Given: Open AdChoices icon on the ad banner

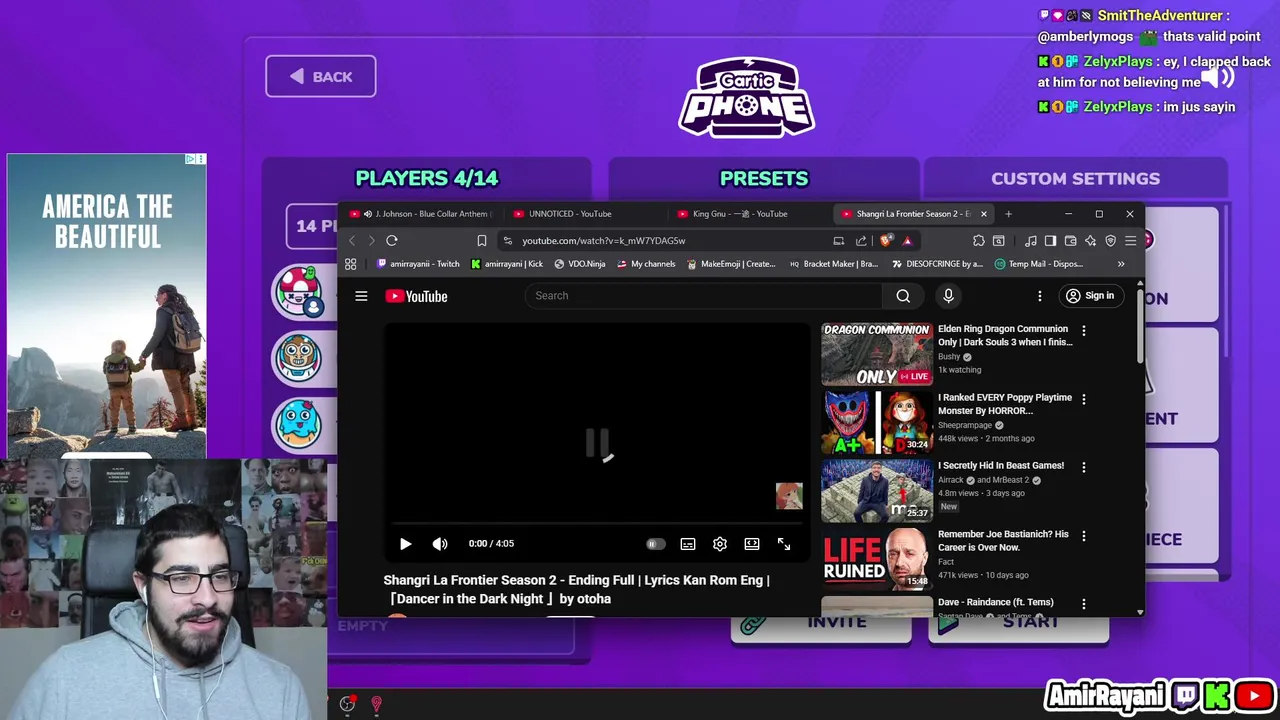Looking at the screenshot, I should click(x=190, y=159).
